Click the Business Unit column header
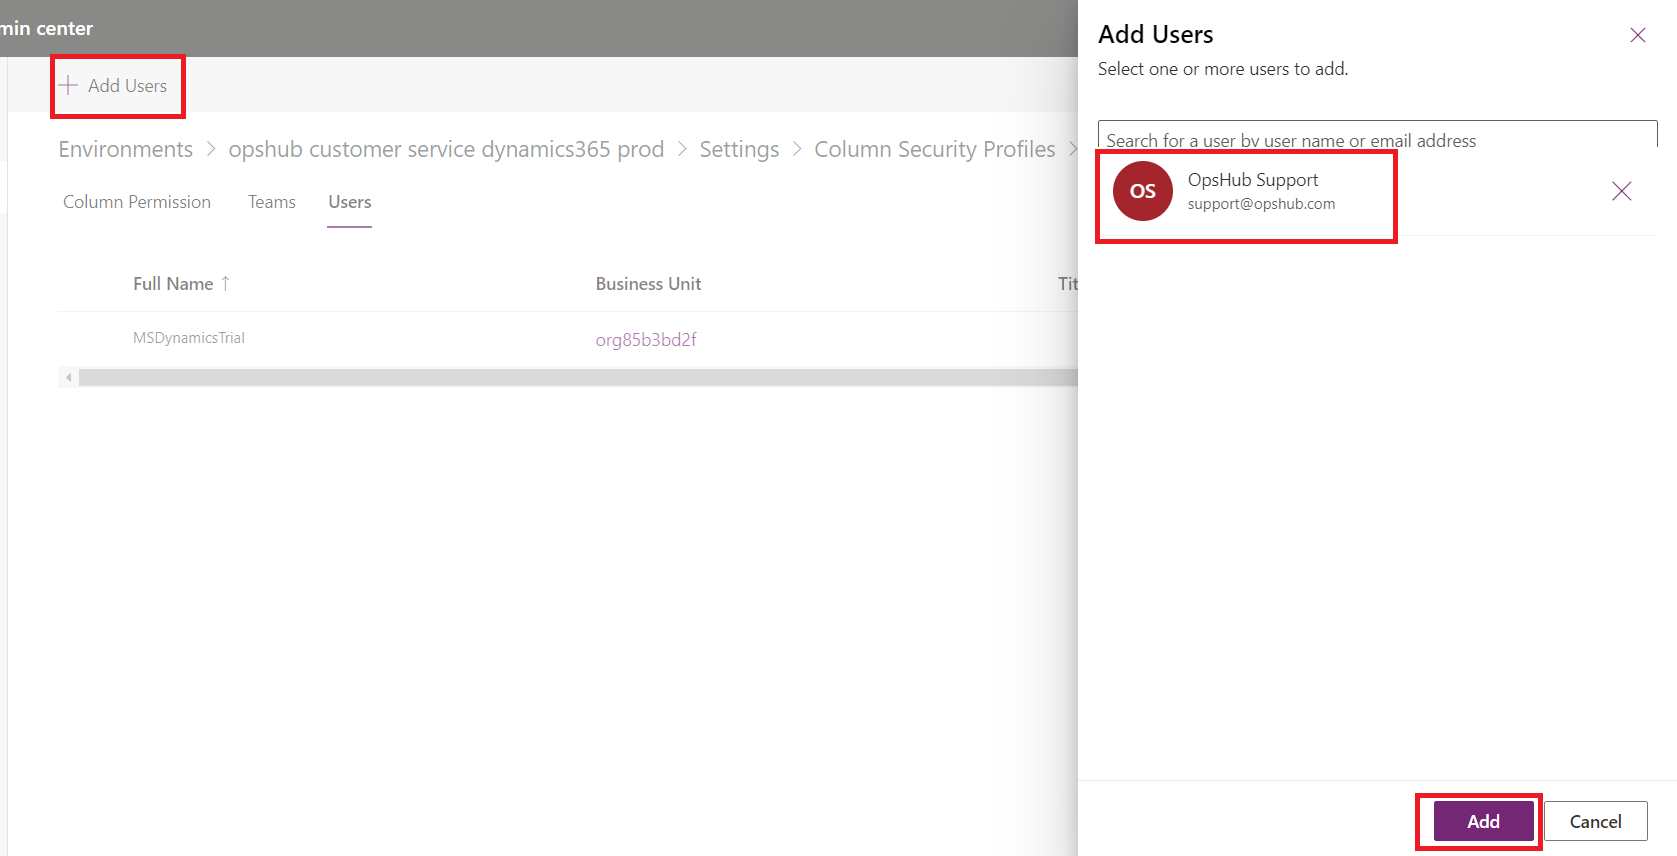 pos(648,284)
